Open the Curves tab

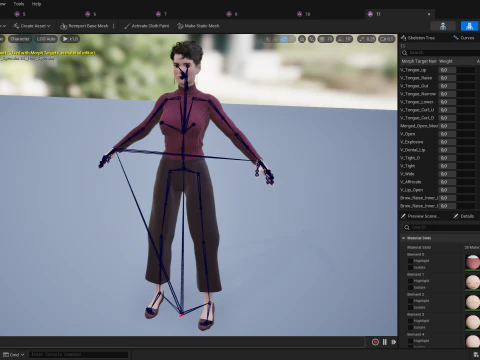click(x=464, y=38)
